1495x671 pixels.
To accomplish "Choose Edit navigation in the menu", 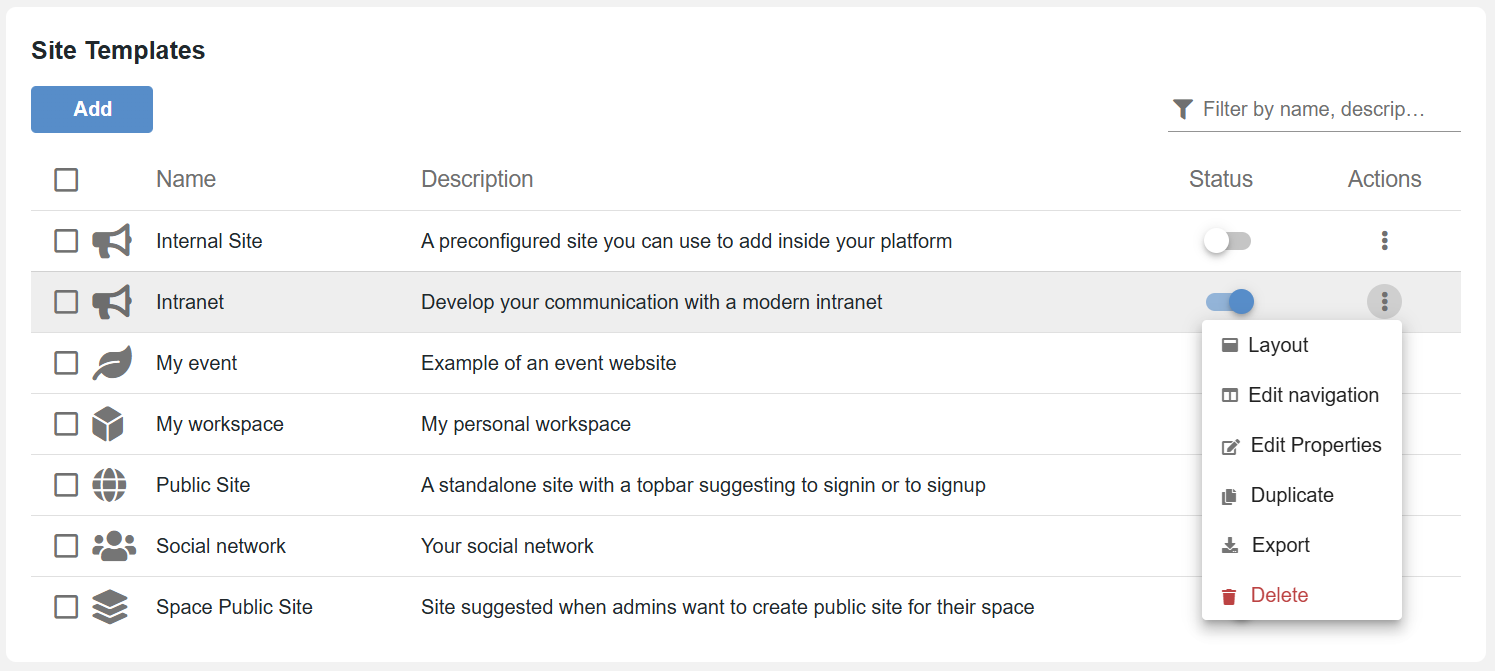I will point(1312,395).
